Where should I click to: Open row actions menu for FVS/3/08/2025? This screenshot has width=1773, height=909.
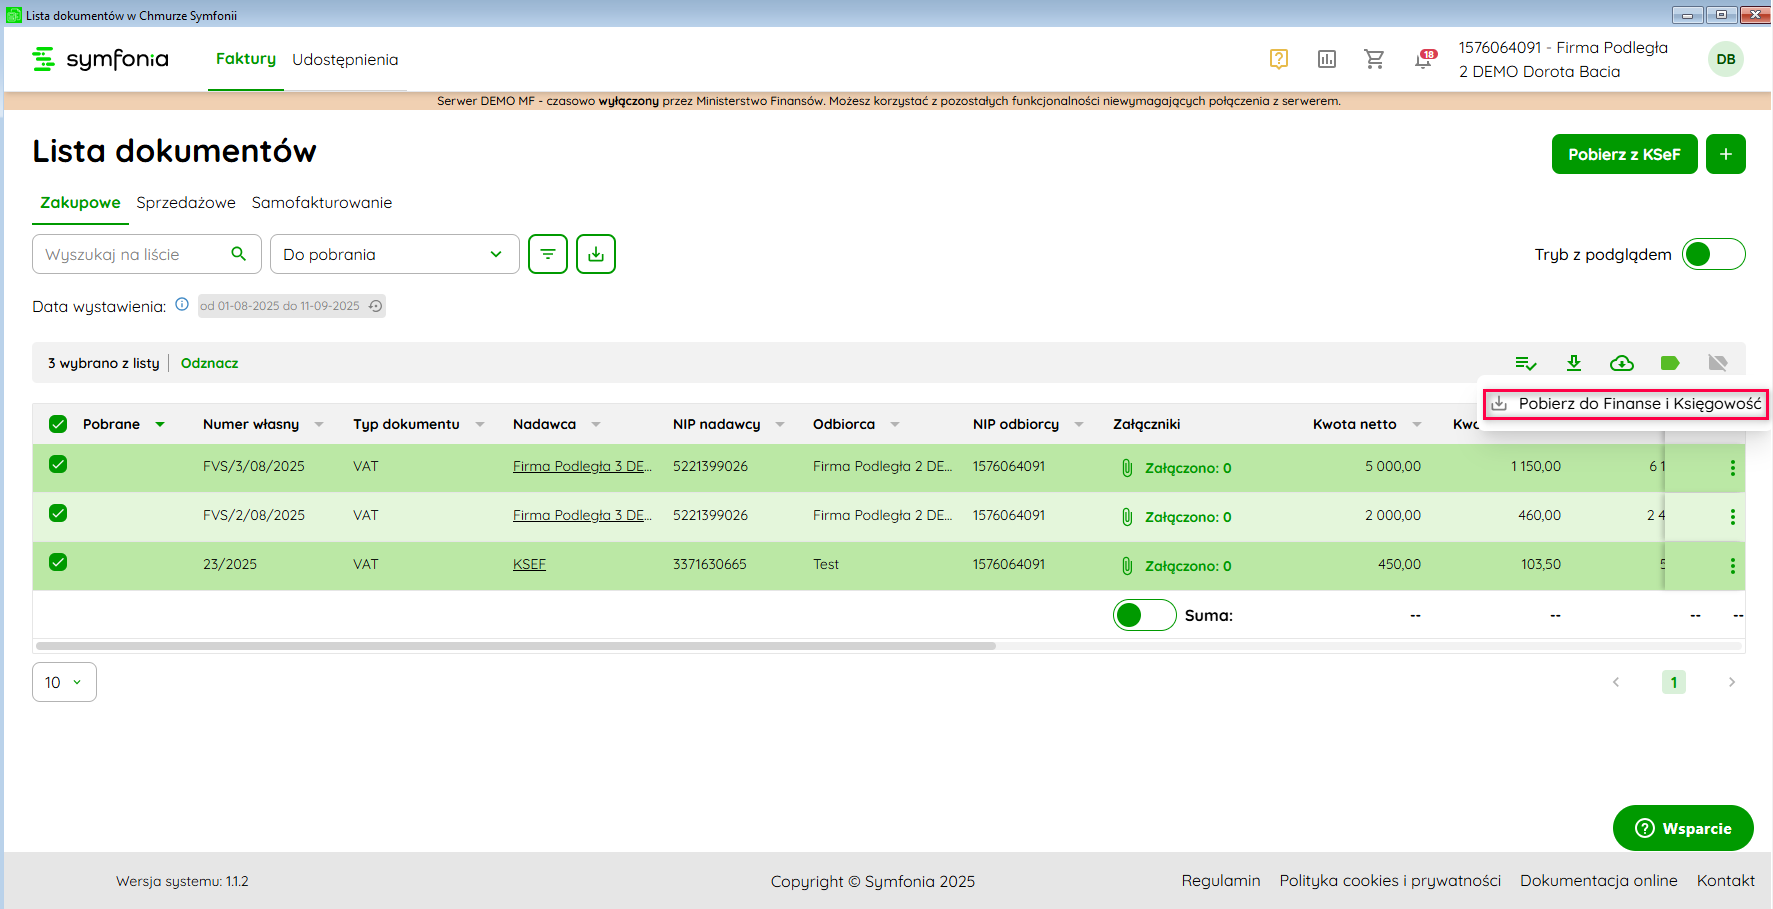coord(1732,468)
